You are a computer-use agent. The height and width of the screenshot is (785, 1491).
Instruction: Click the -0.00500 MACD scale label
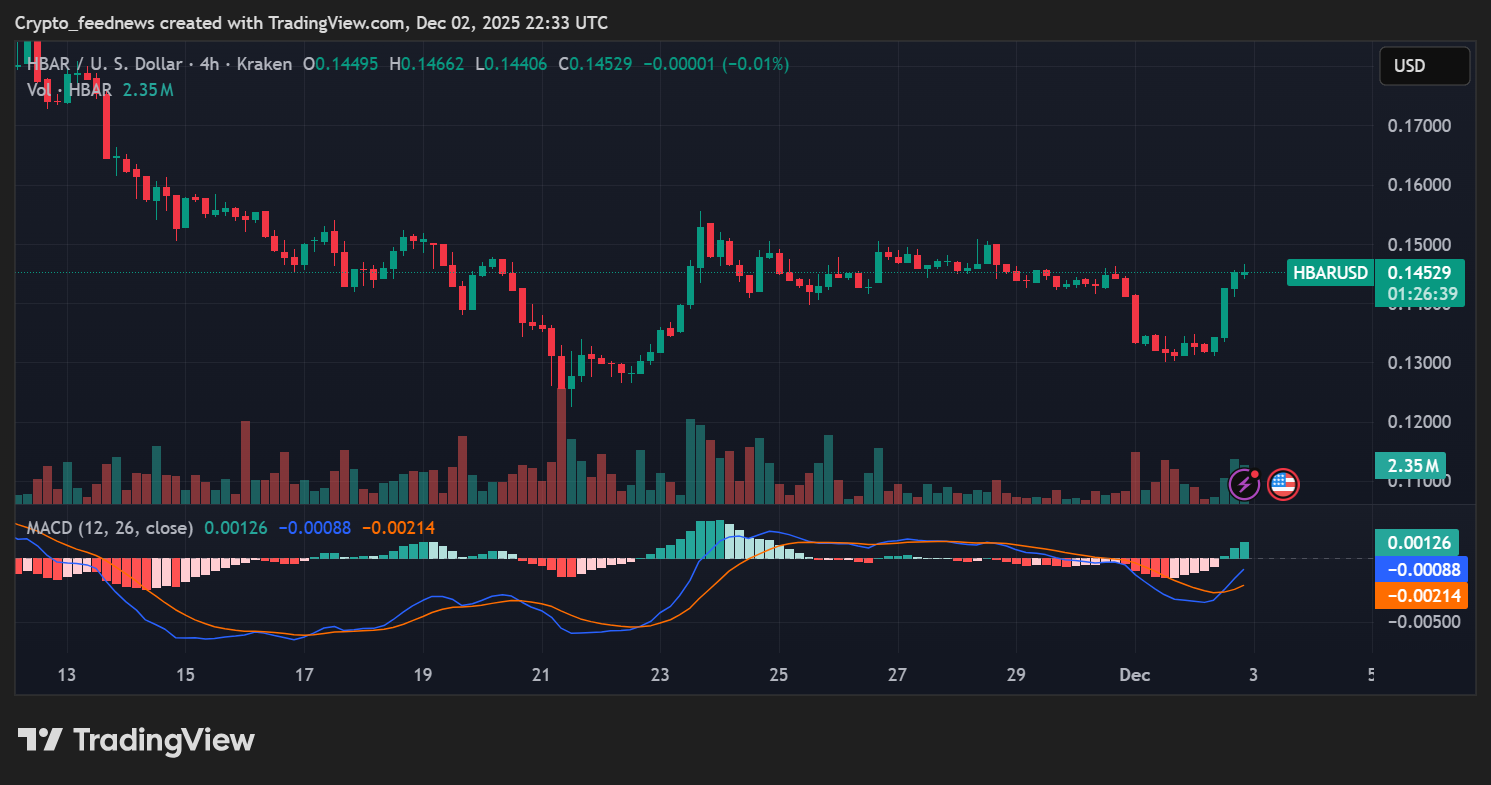(x=1419, y=621)
